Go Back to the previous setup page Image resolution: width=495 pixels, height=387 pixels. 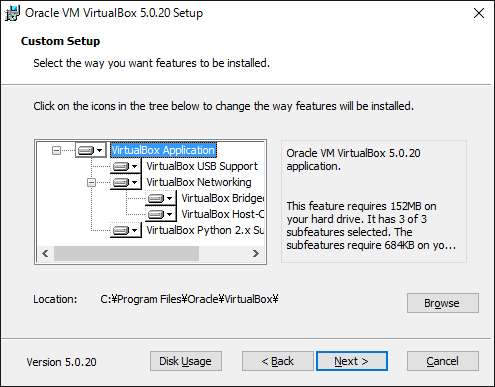click(x=278, y=361)
